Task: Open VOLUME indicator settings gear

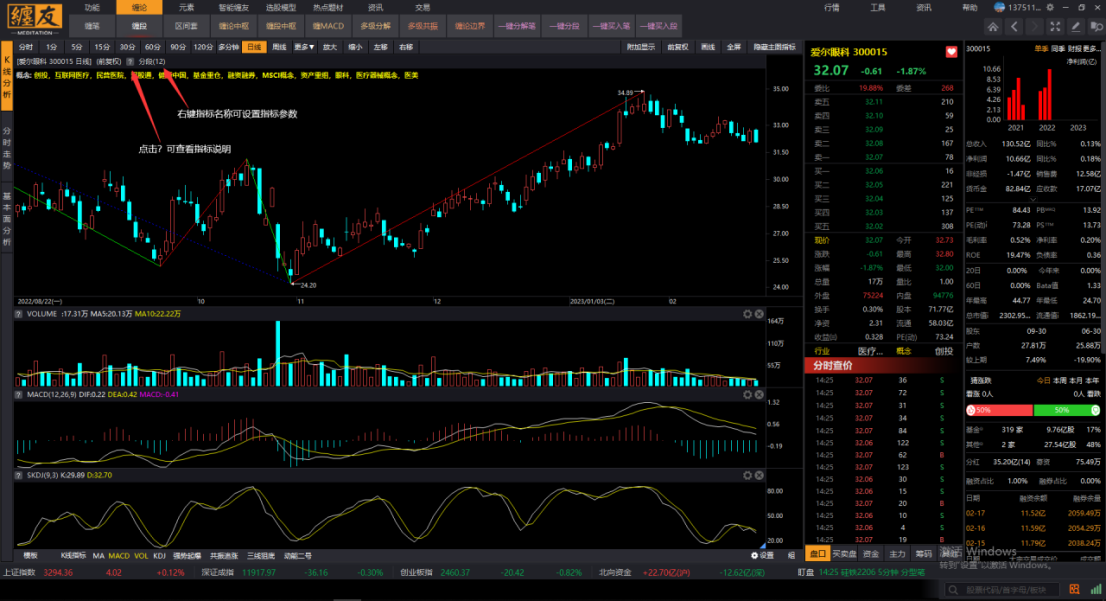Action: (x=747, y=314)
